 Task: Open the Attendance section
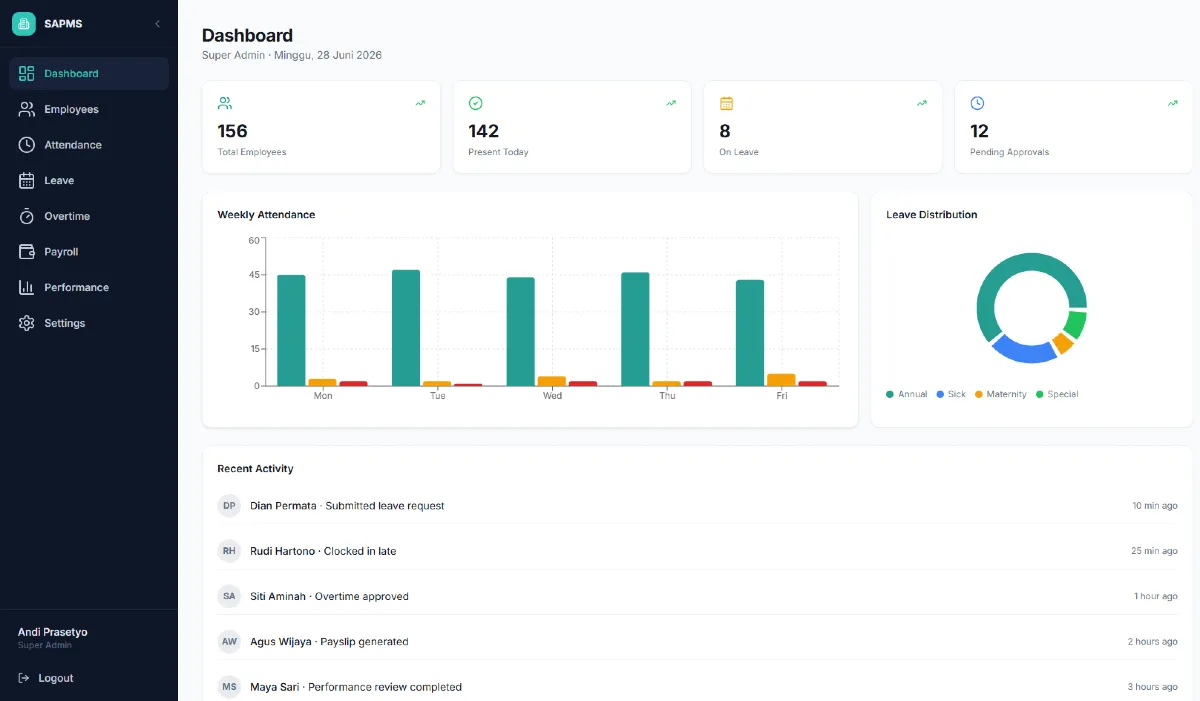89,145
